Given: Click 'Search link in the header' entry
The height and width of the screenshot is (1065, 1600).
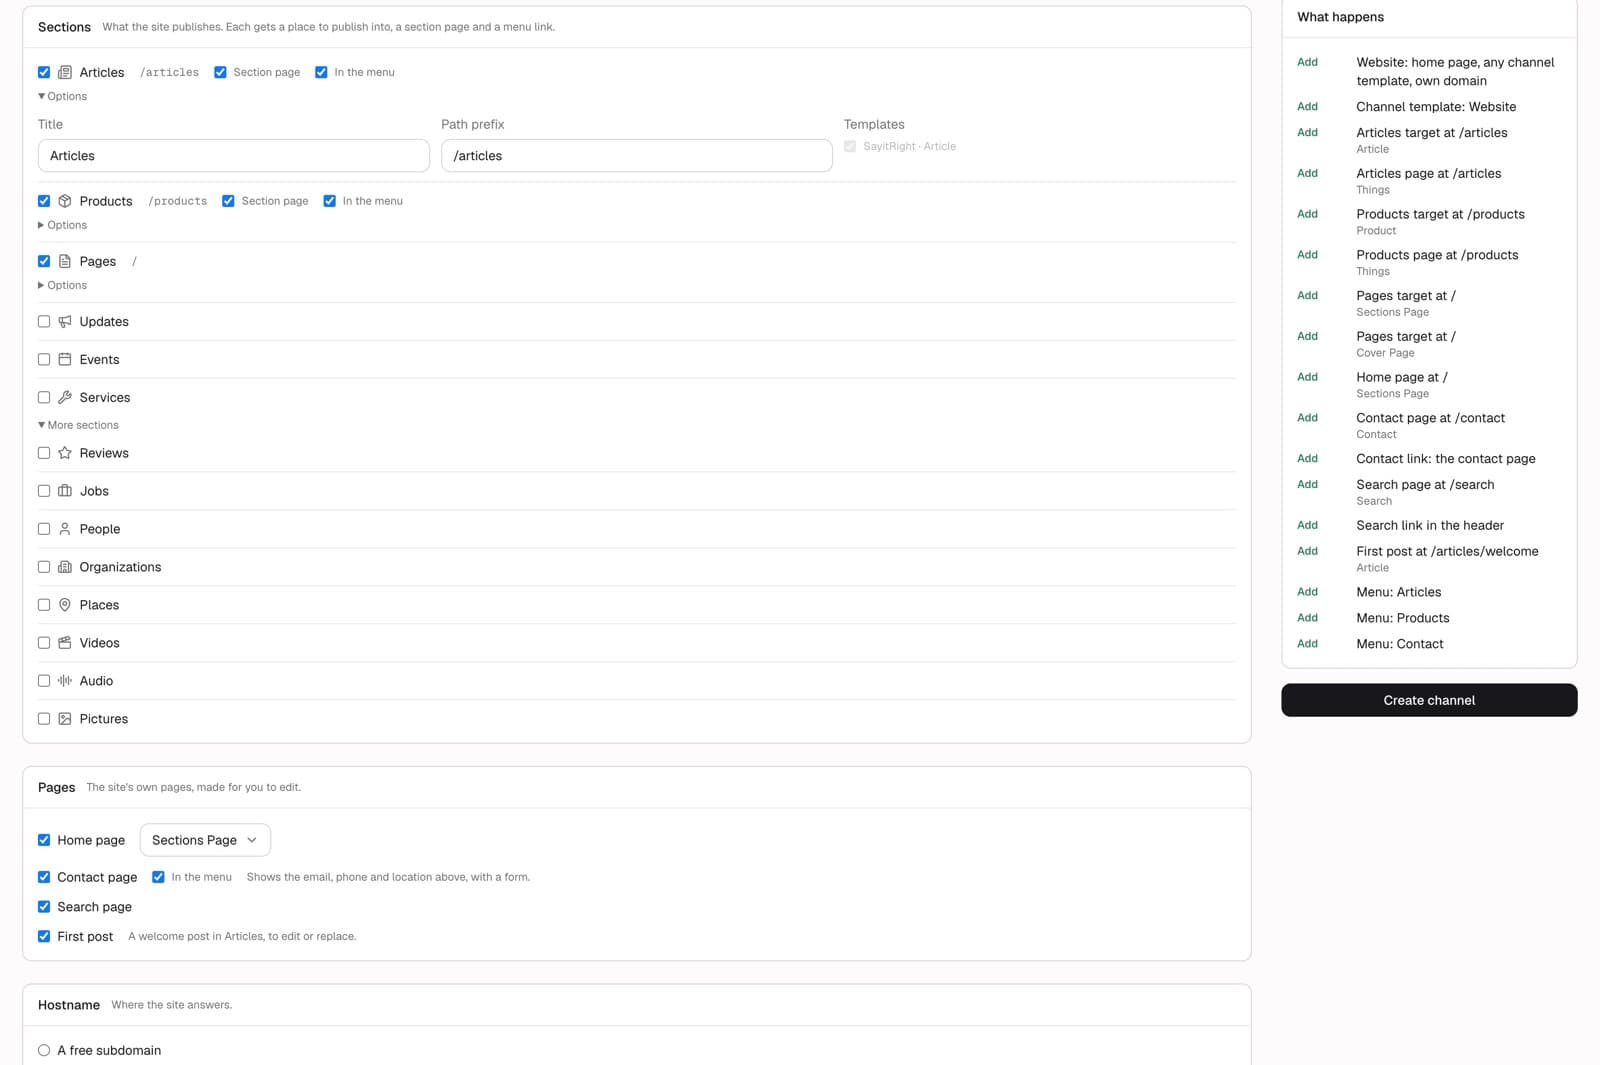Looking at the screenshot, I should coord(1430,525).
